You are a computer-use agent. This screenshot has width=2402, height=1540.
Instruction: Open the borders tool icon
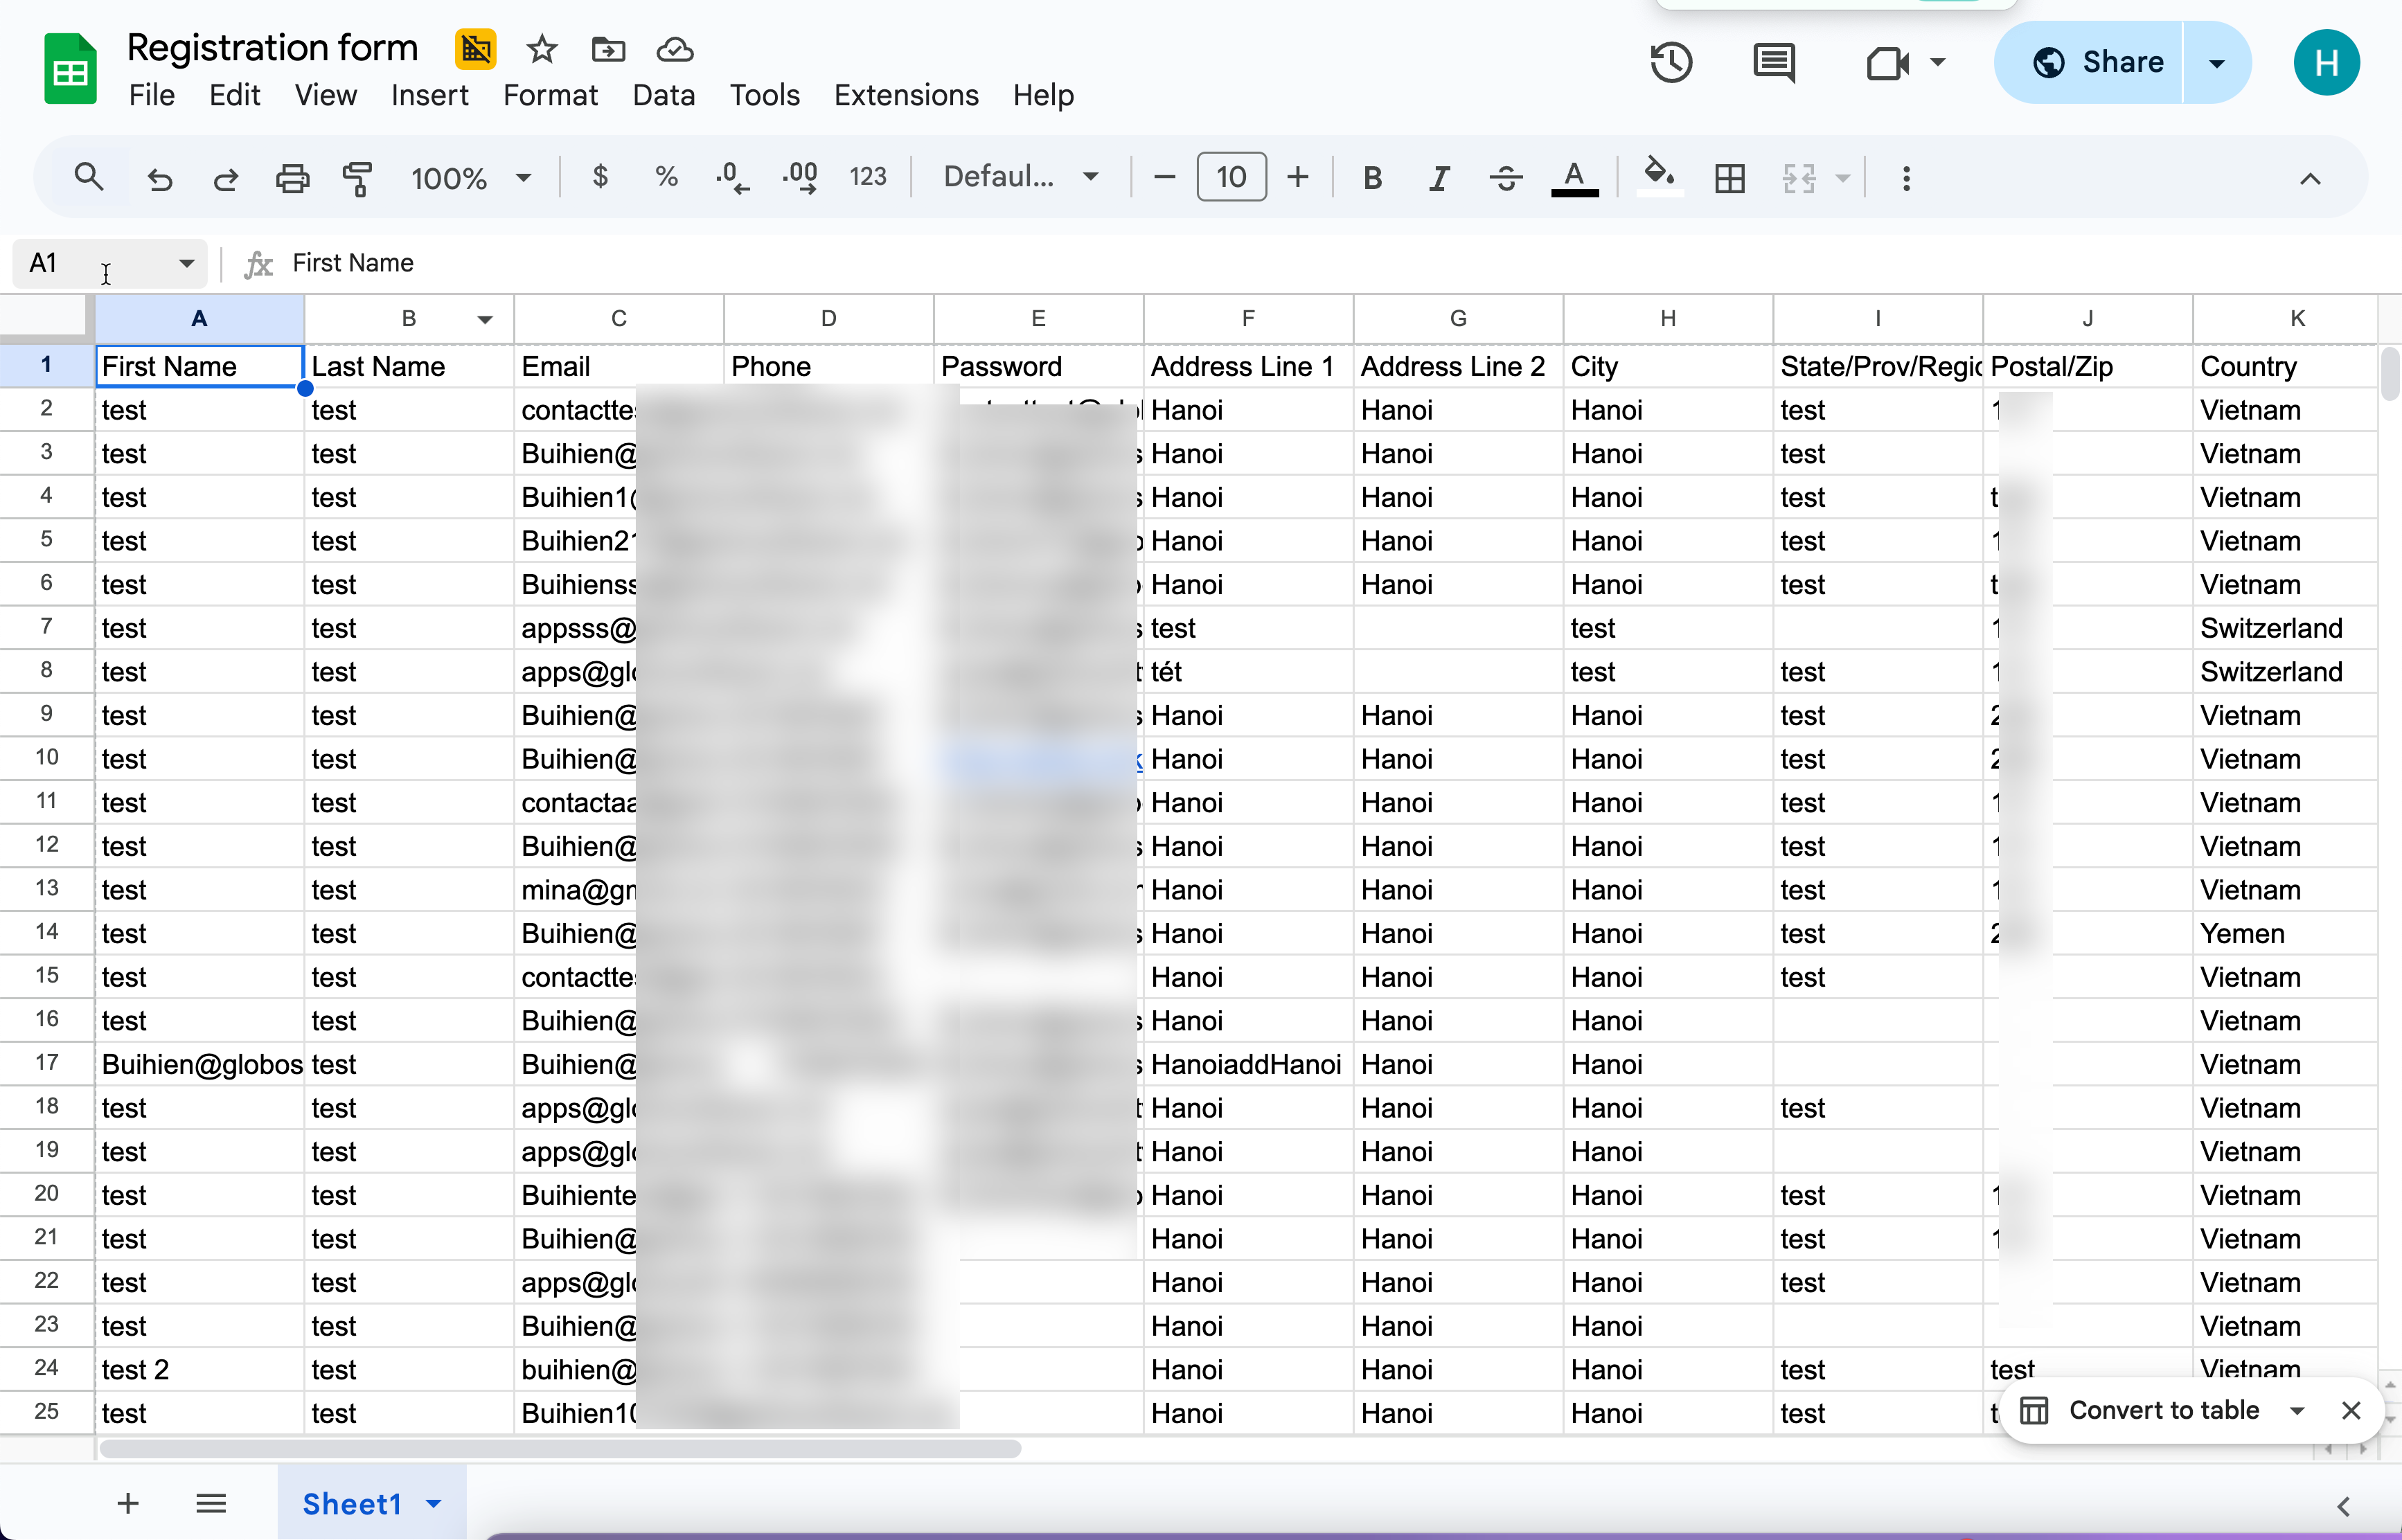pos(1729,178)
